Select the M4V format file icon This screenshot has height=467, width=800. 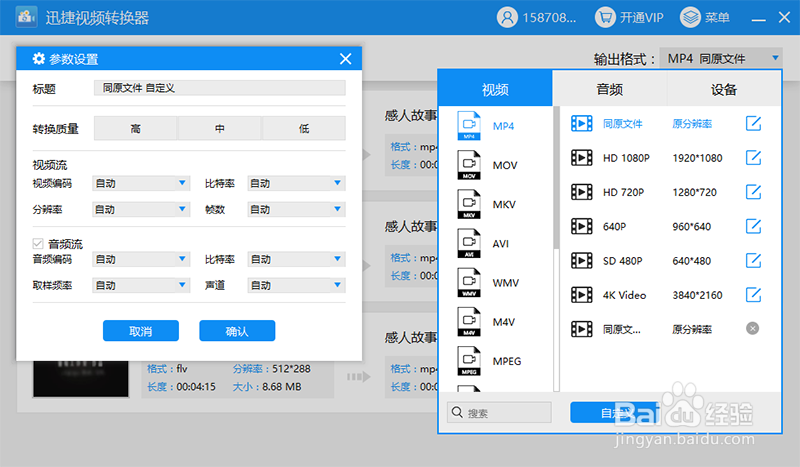tap(469, 322)
